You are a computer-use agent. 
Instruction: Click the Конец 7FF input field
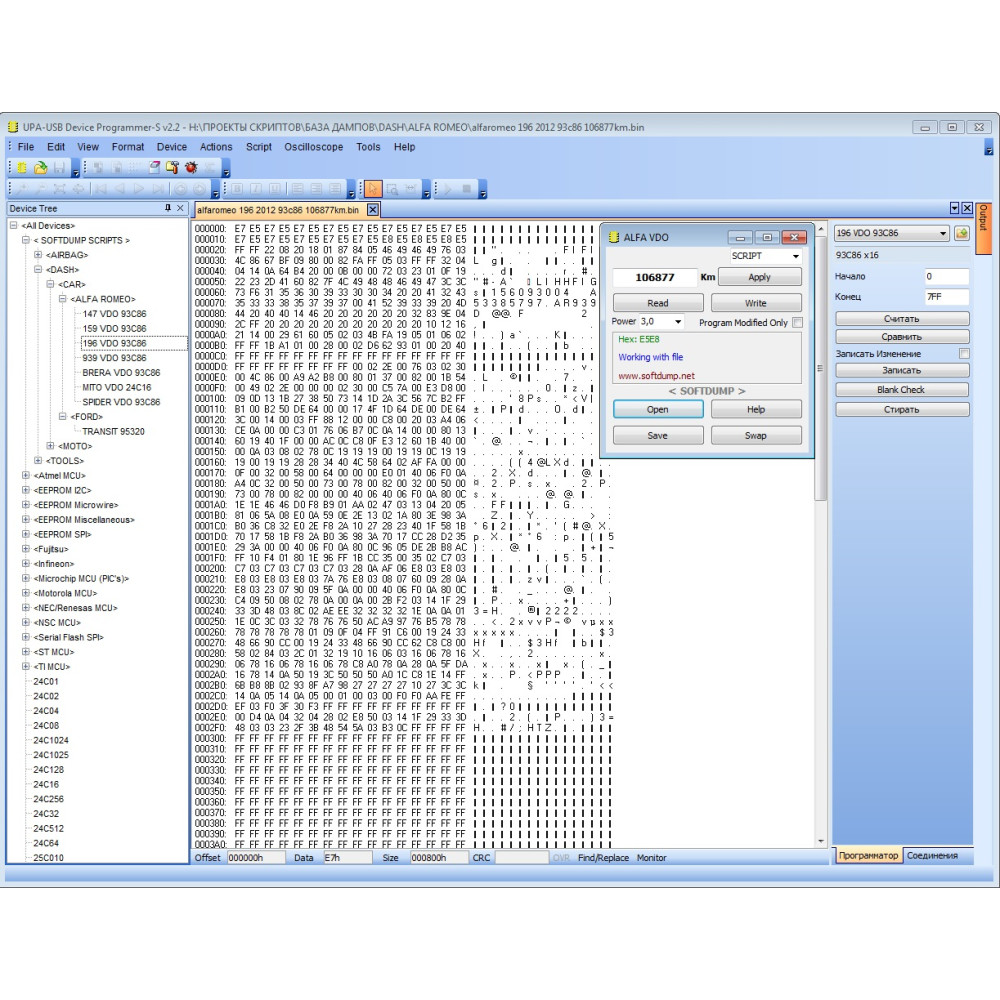pos(946,297)
